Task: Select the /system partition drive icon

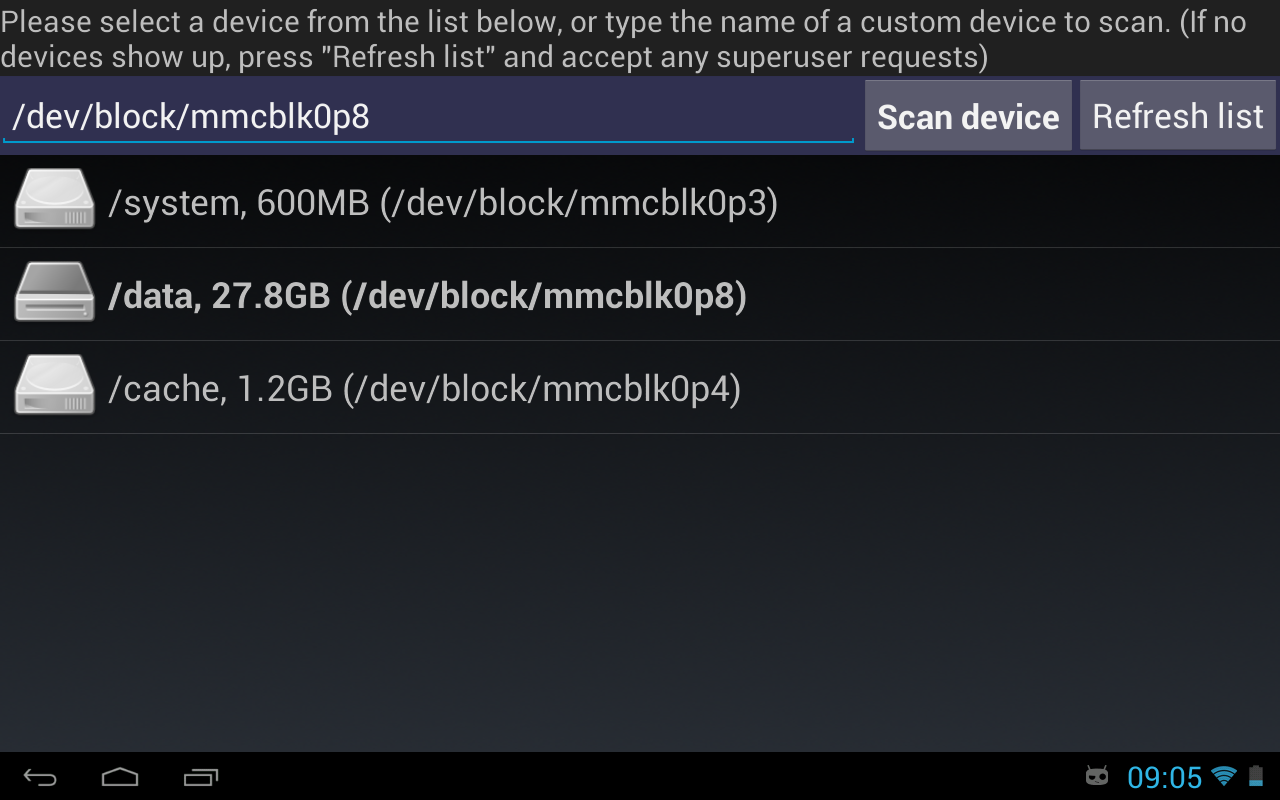Action: point(53,198)
